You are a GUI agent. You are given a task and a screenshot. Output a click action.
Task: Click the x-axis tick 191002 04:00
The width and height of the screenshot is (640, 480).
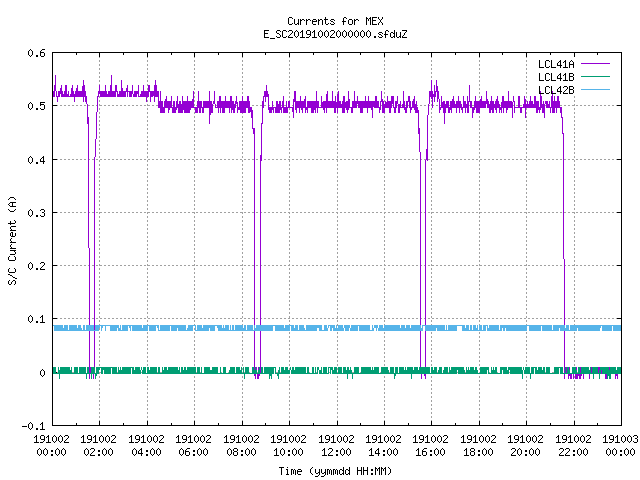tap(146, 445)
